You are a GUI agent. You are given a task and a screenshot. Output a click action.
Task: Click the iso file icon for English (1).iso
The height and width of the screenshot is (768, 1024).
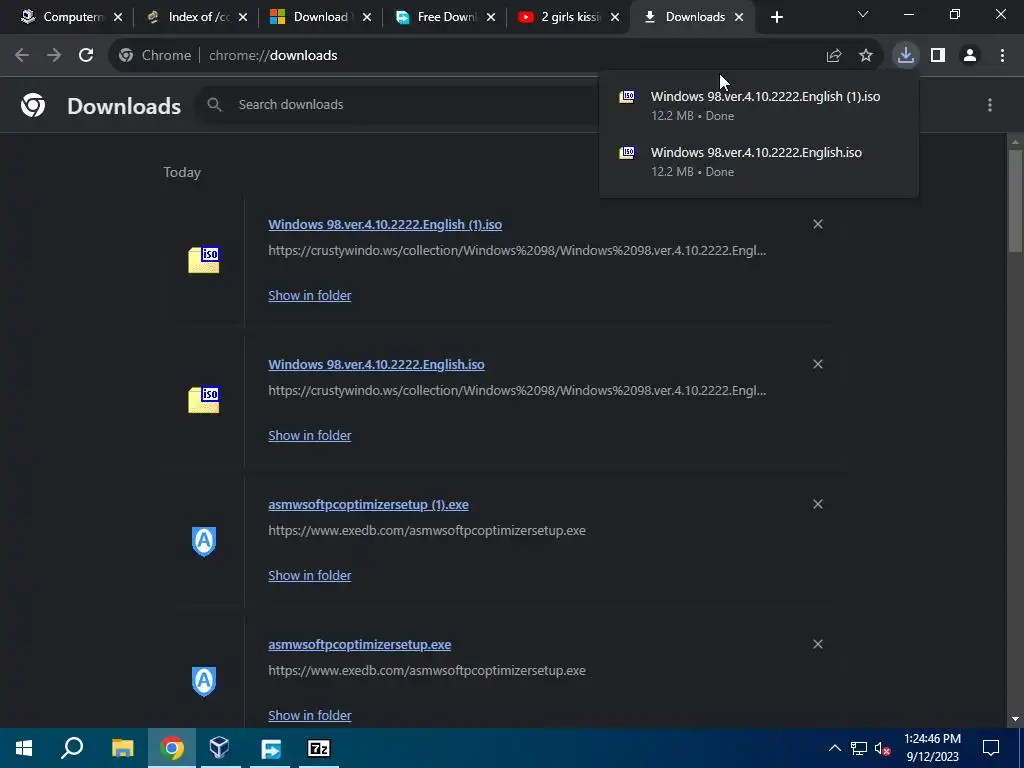(x=204, y=259)
